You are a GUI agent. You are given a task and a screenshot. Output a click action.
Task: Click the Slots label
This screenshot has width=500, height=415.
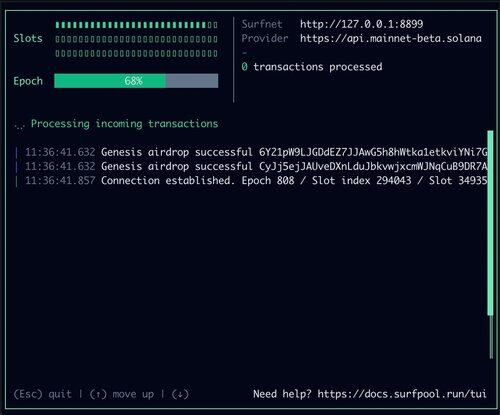pyautogui.click(x=28, y=38)
